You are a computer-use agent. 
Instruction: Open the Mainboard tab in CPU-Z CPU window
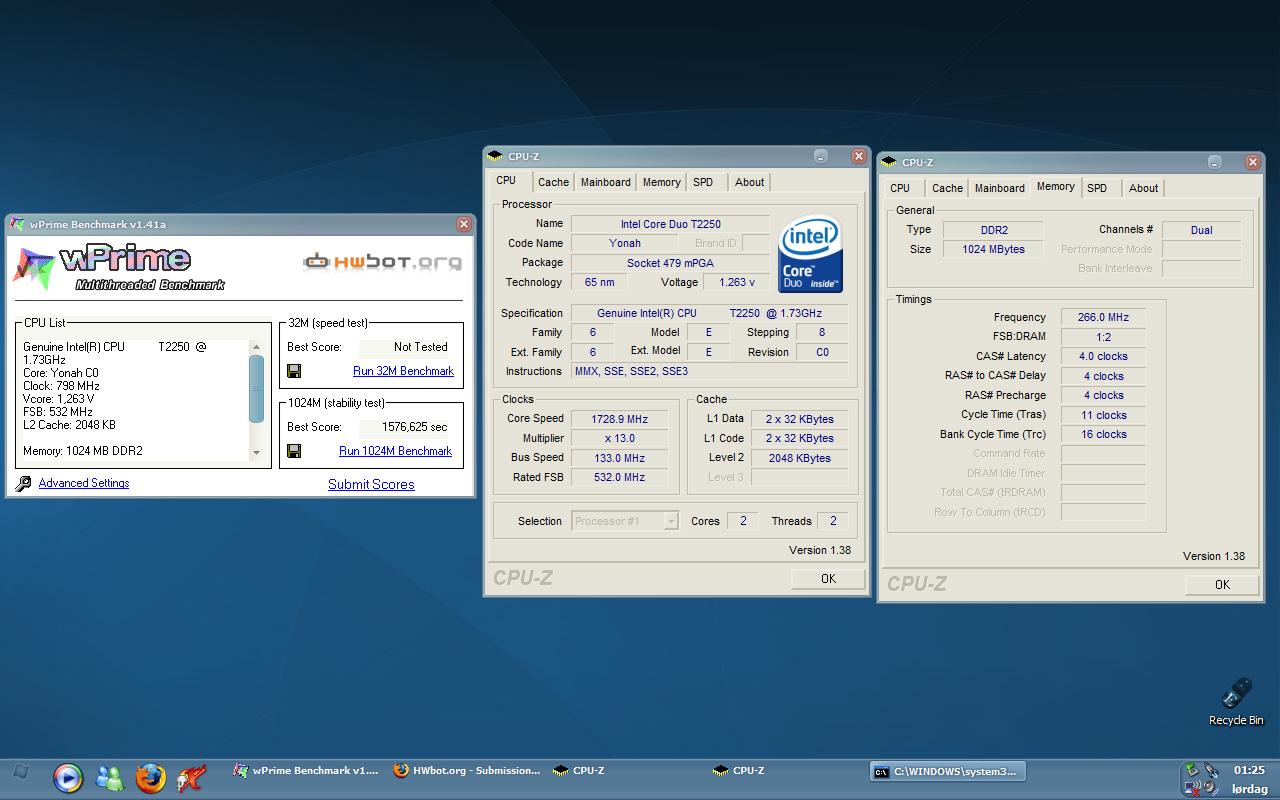click(606, 182)
